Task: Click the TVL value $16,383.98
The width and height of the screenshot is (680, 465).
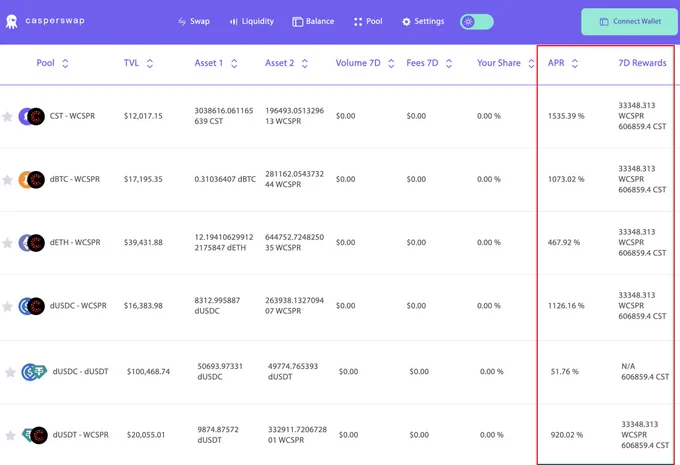Action: pyautogui.click(x=143, y=305)
